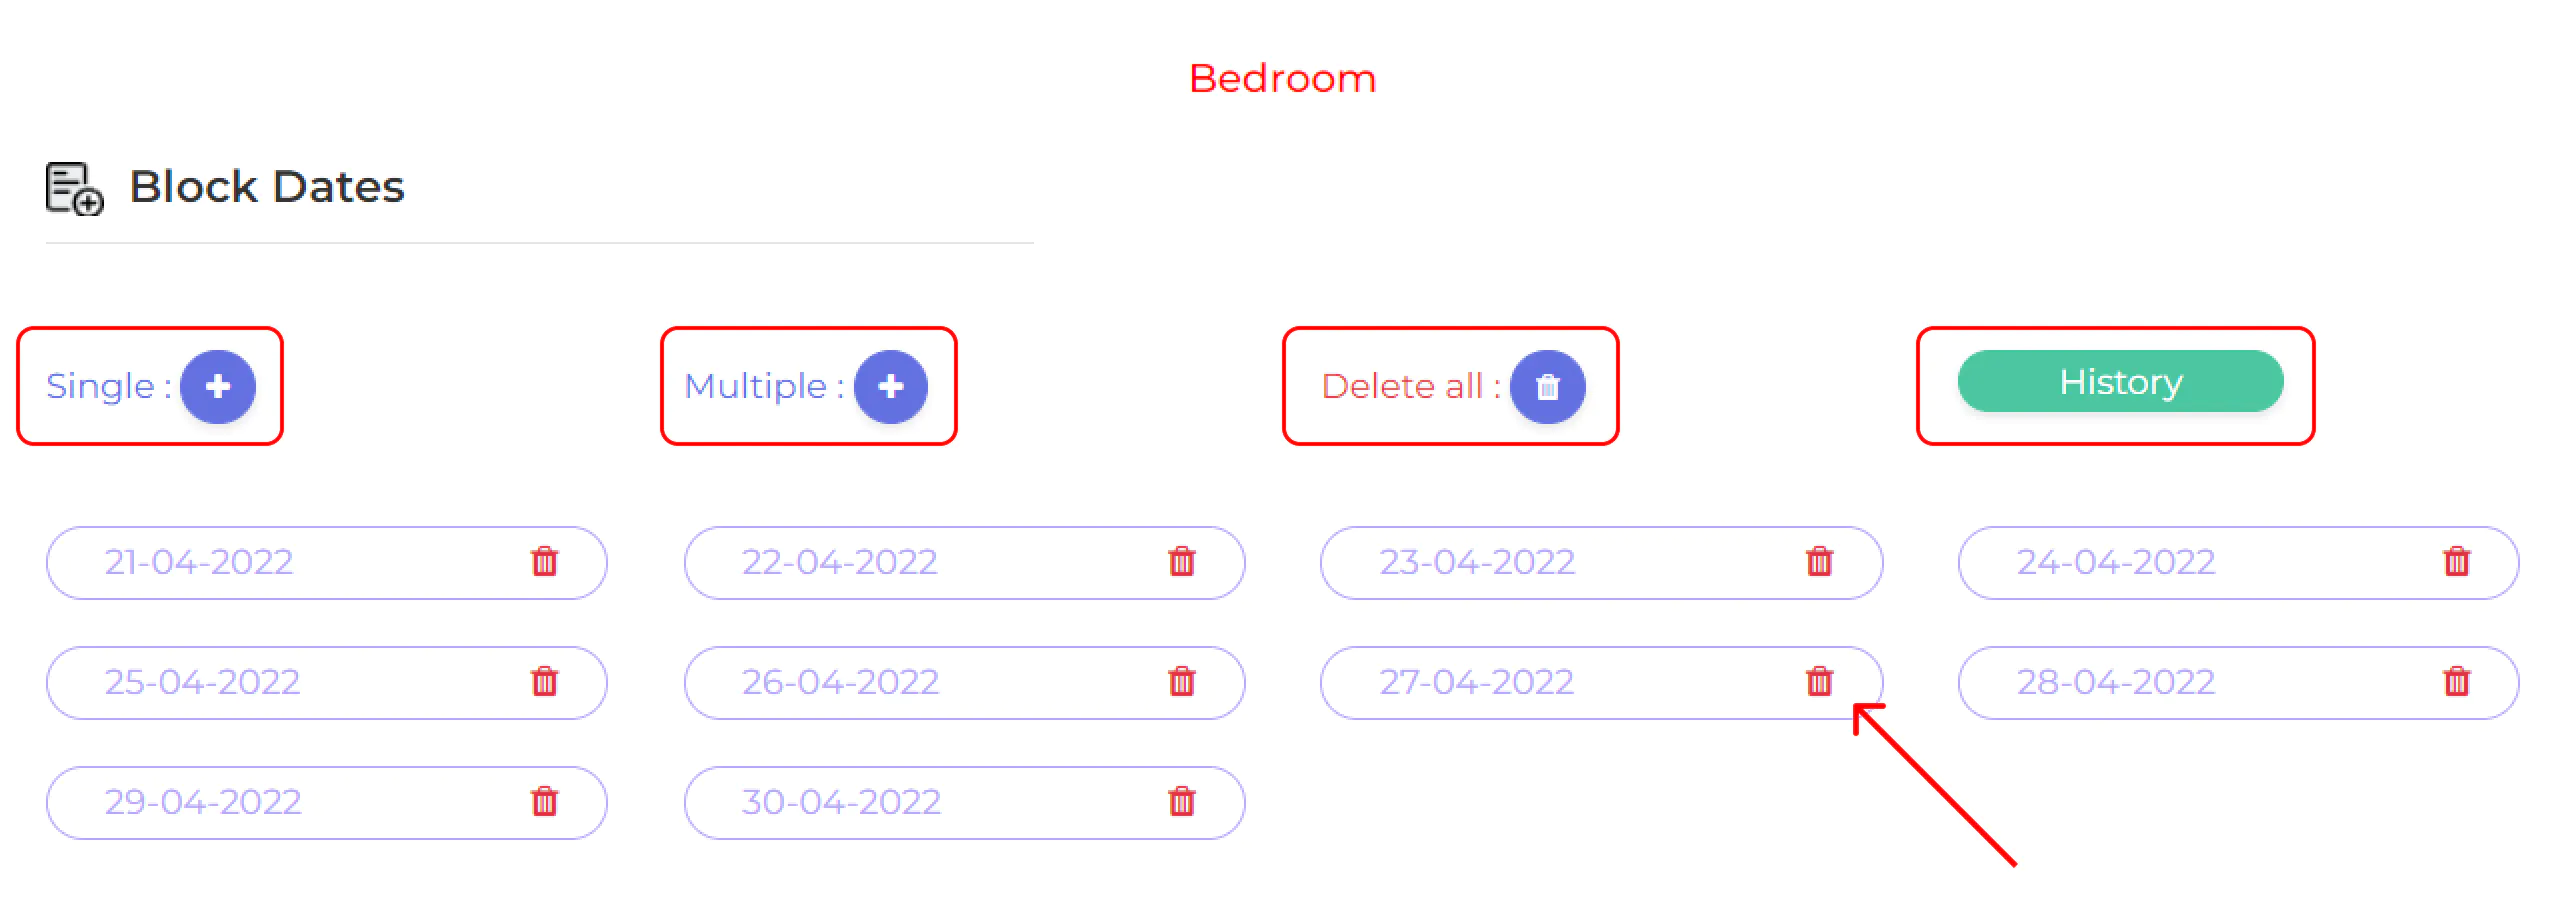Click the Delete all trash icon
Screen dimensions: 2570x906
coord(1547,386)
